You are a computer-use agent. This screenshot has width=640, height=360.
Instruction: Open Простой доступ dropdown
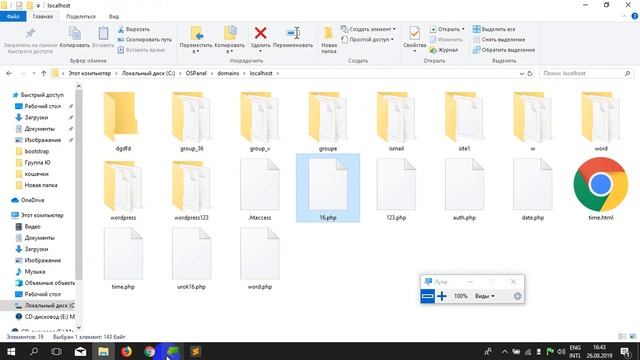coord(367,40)
